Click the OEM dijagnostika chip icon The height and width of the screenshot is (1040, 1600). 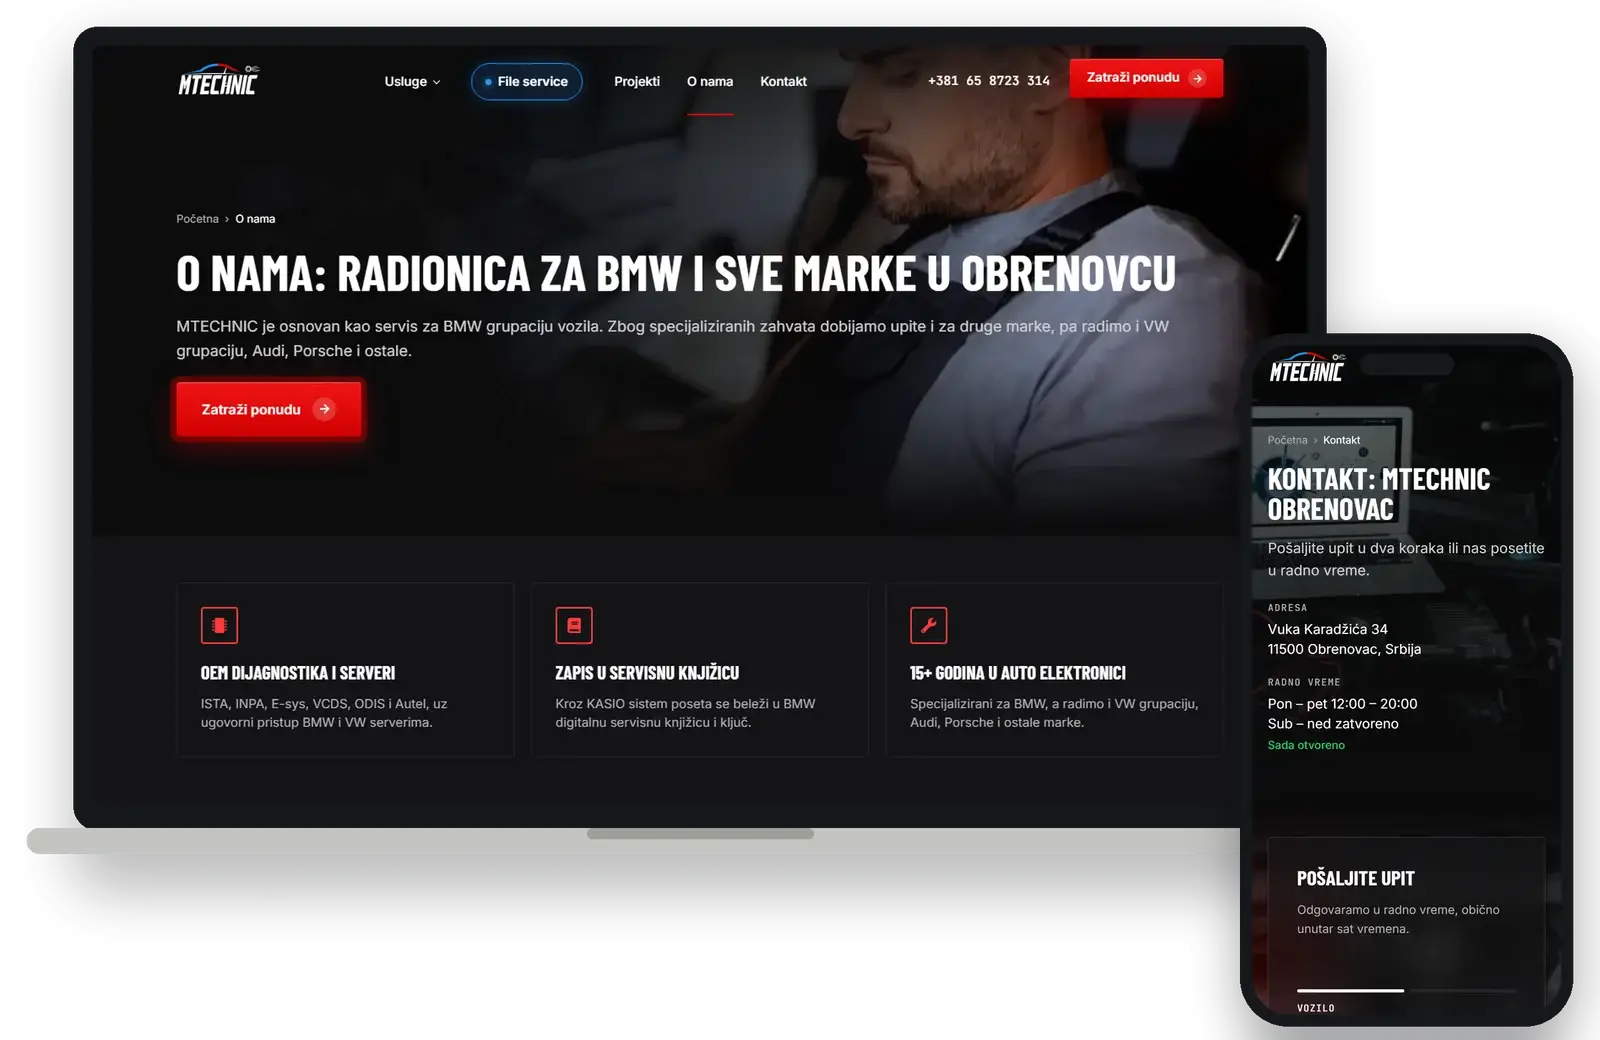219,625
